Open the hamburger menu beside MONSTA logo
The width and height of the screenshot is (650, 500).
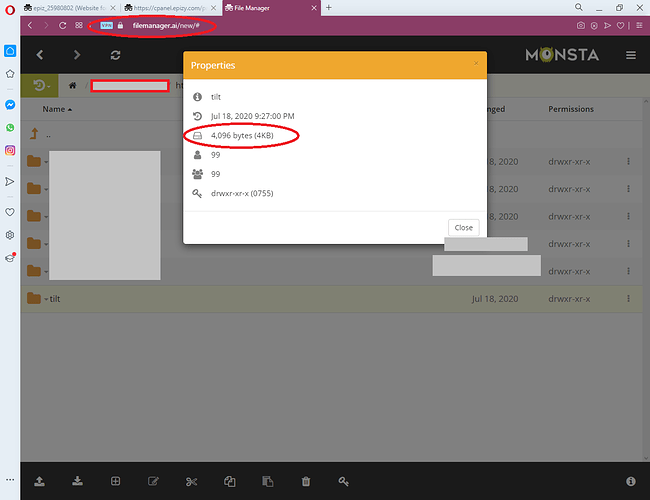(631, 55)
